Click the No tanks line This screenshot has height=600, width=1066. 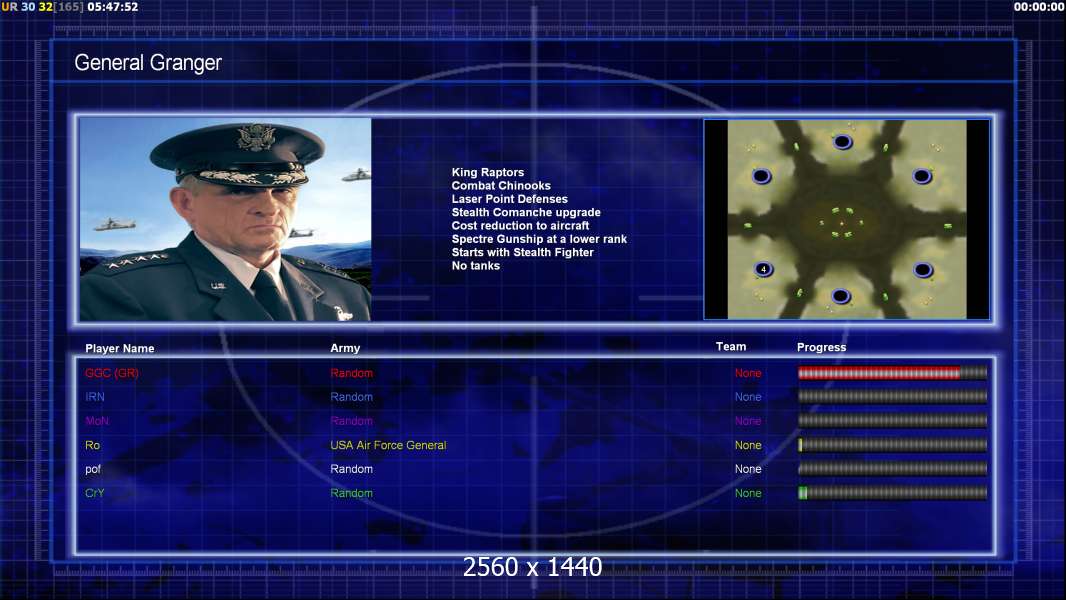tap(475, 266)
